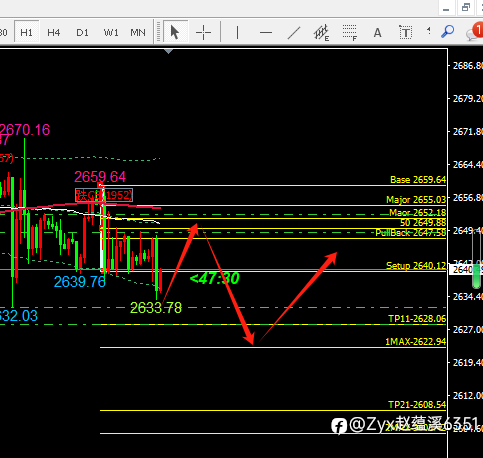
Task: Choose the equidistant channel tool
Action: click(x=321, y=33)
